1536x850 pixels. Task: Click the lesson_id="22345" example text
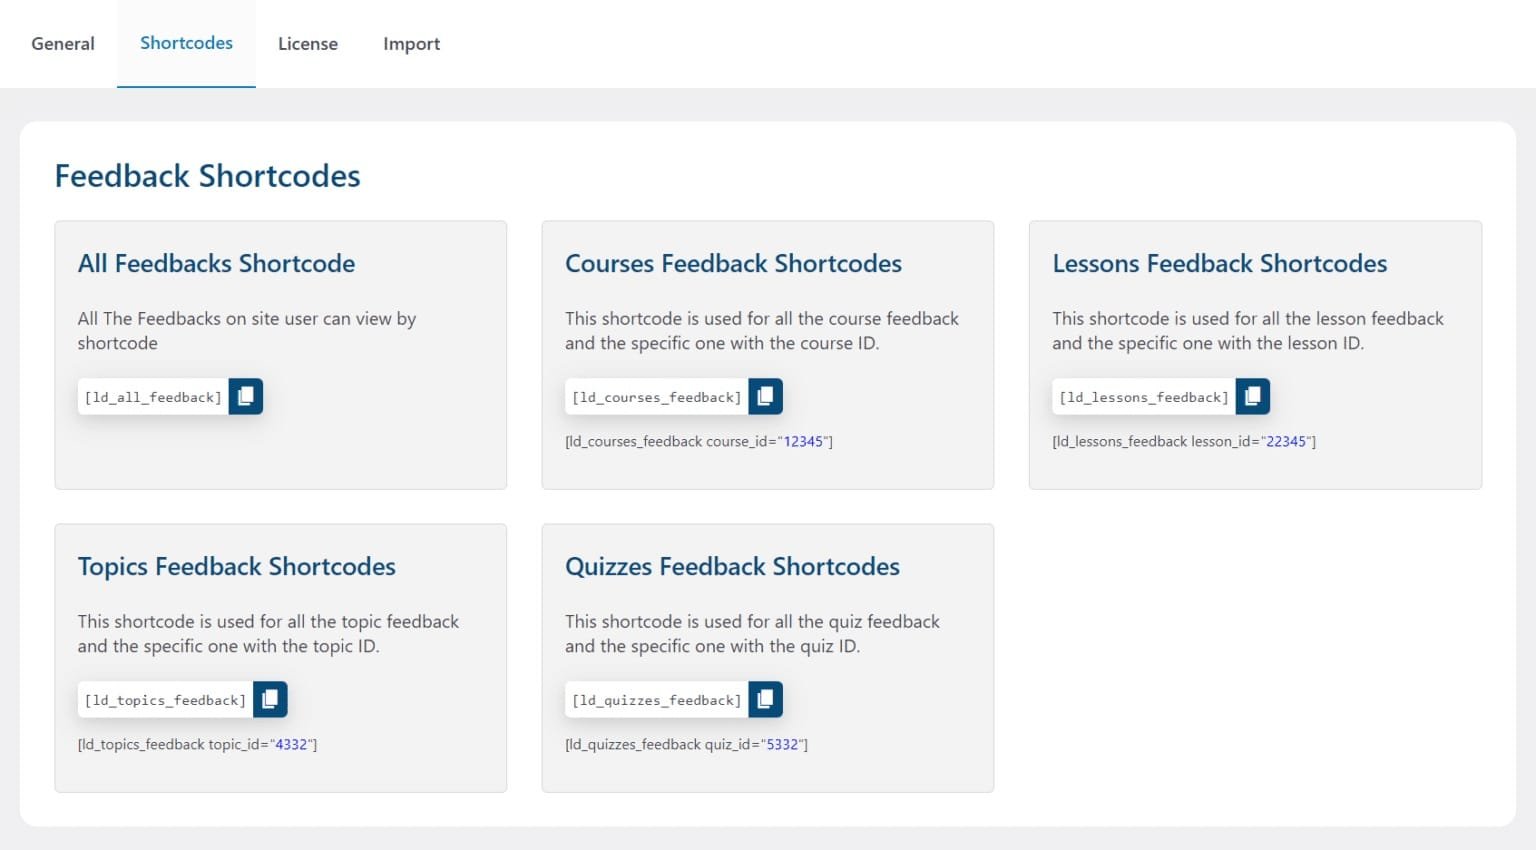click(1184, 441)
